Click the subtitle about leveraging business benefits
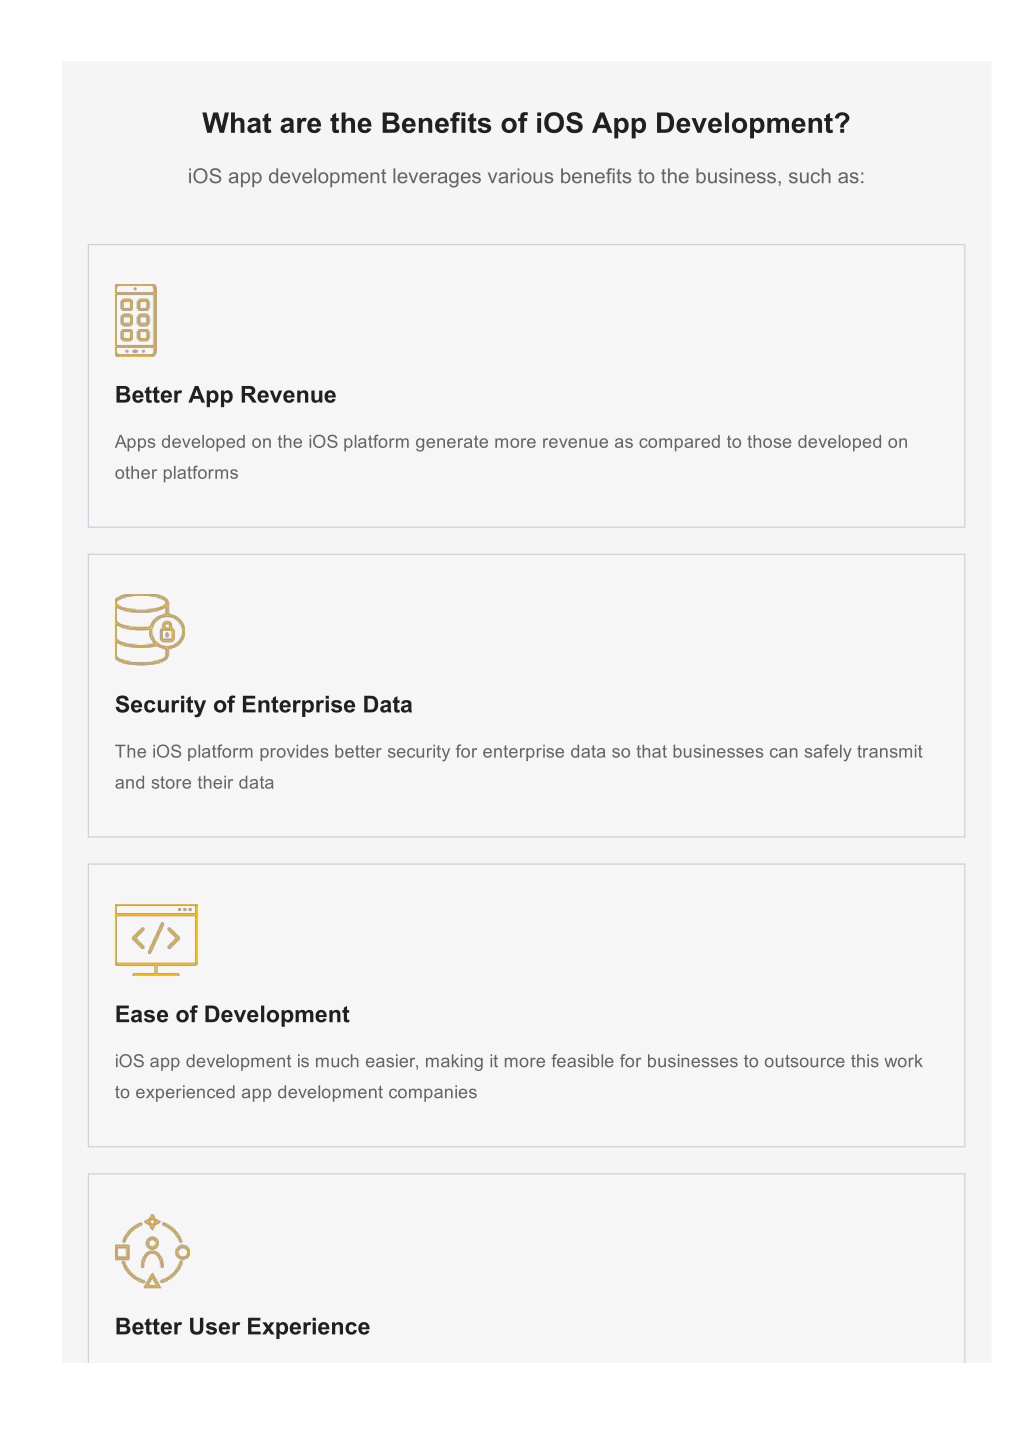 526,177
